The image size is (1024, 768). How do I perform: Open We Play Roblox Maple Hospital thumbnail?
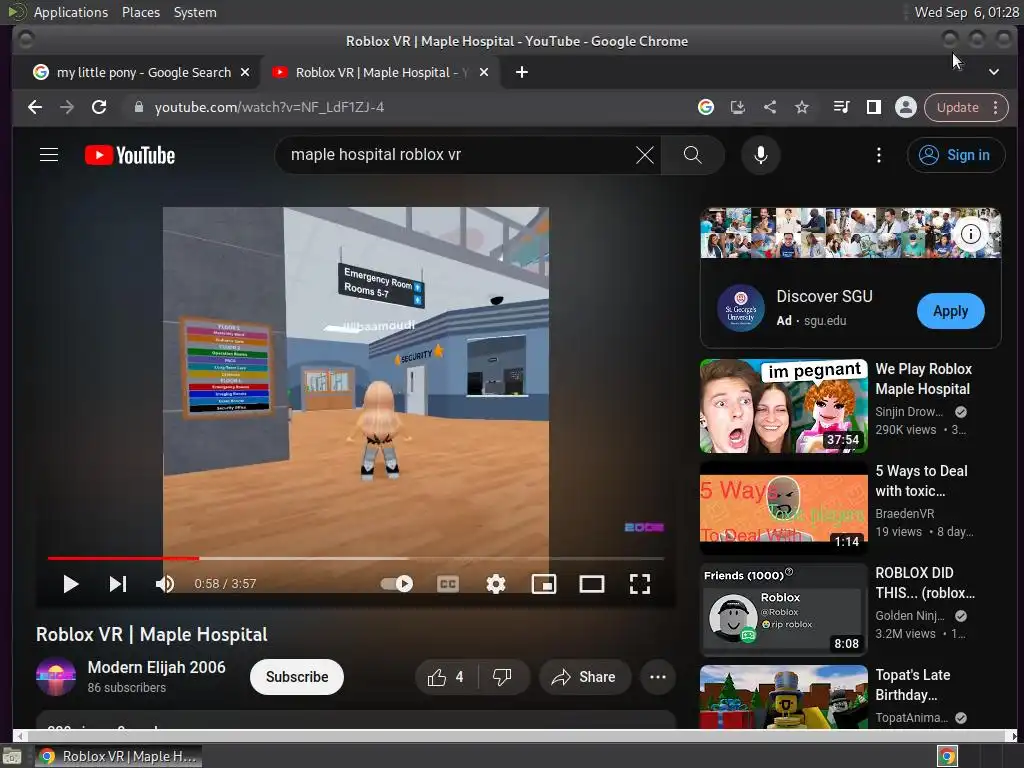[784, 406]
